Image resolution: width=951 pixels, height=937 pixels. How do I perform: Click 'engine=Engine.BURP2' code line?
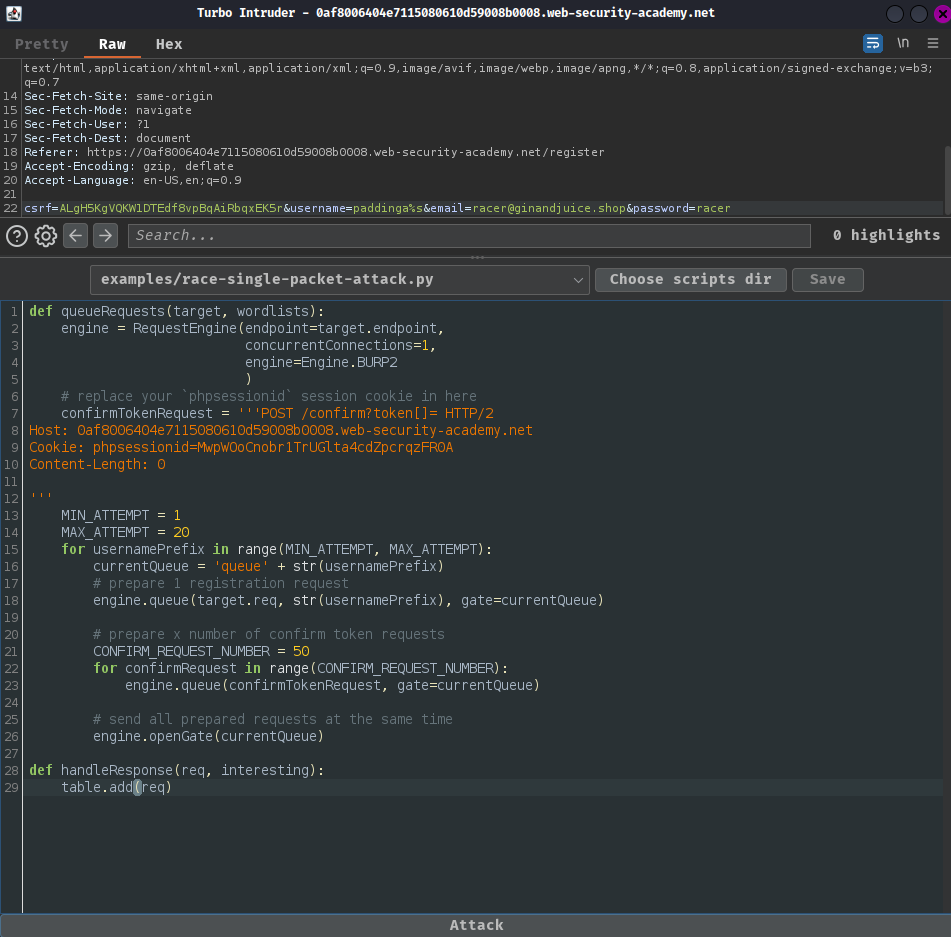pyautogui.click(x=321, y=362)
